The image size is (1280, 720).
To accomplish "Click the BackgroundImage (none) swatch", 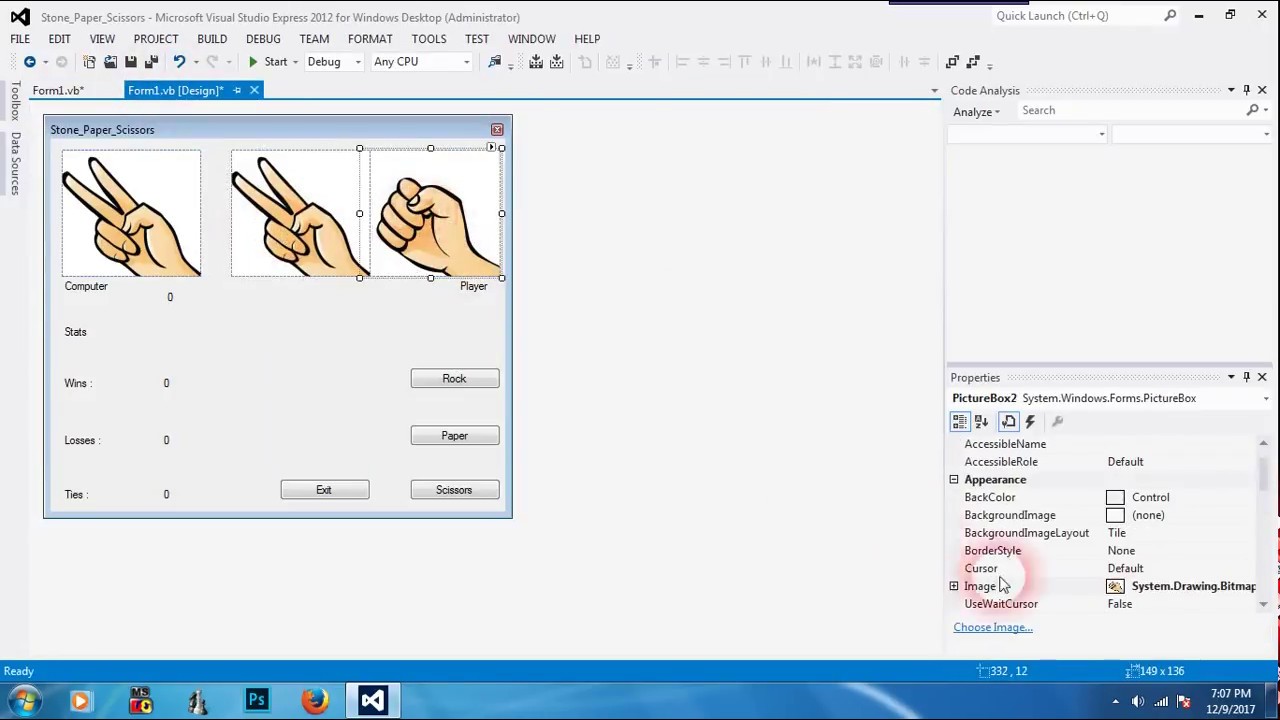I will 1115,515.
